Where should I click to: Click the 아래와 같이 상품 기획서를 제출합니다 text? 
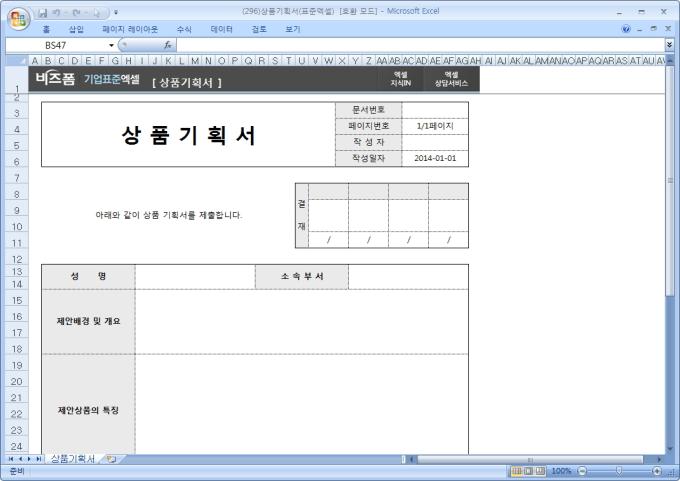(x=169, y=215)
